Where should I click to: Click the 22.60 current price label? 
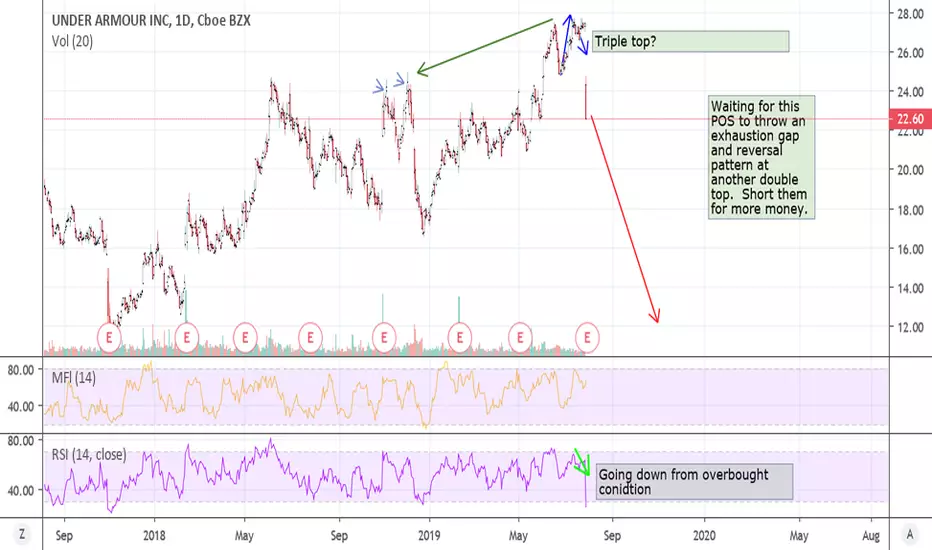(910, 119)
